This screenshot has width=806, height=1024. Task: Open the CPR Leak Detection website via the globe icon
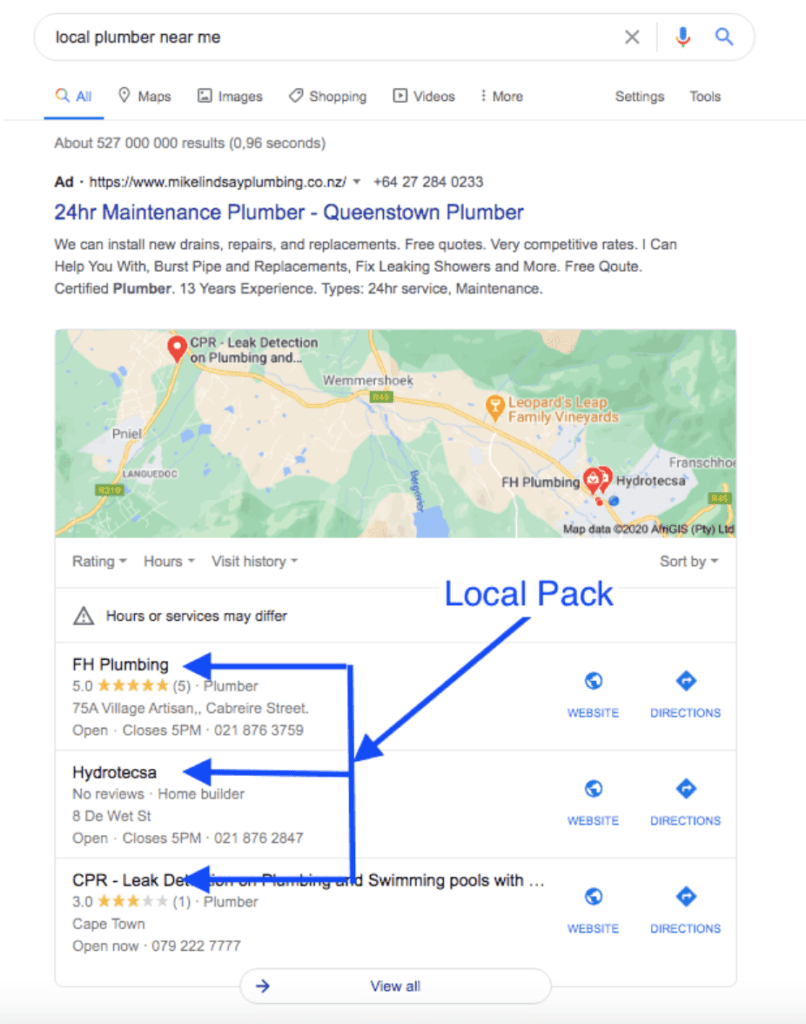tap(593, 897)
